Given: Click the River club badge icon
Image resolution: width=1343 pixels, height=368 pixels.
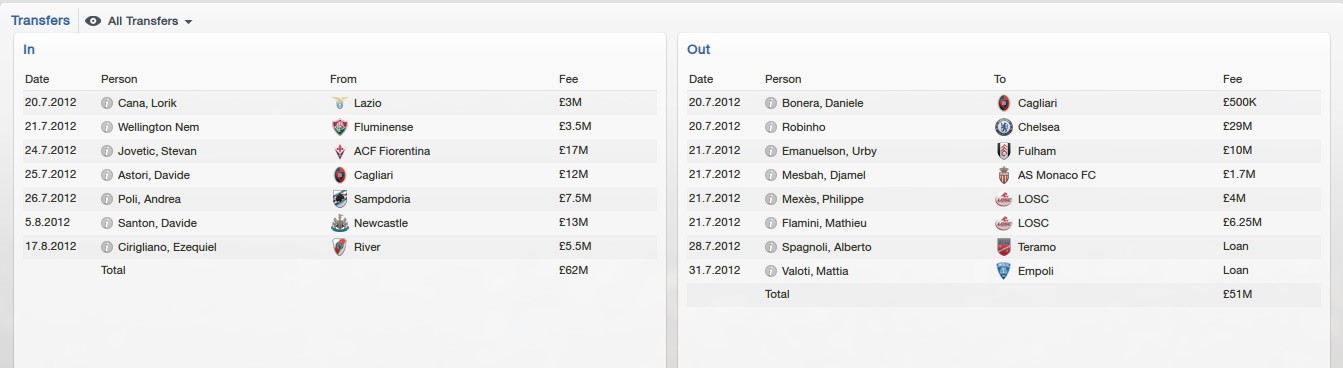Looking at the screenshot, I should pyautogui.click(x=340, y=247).
